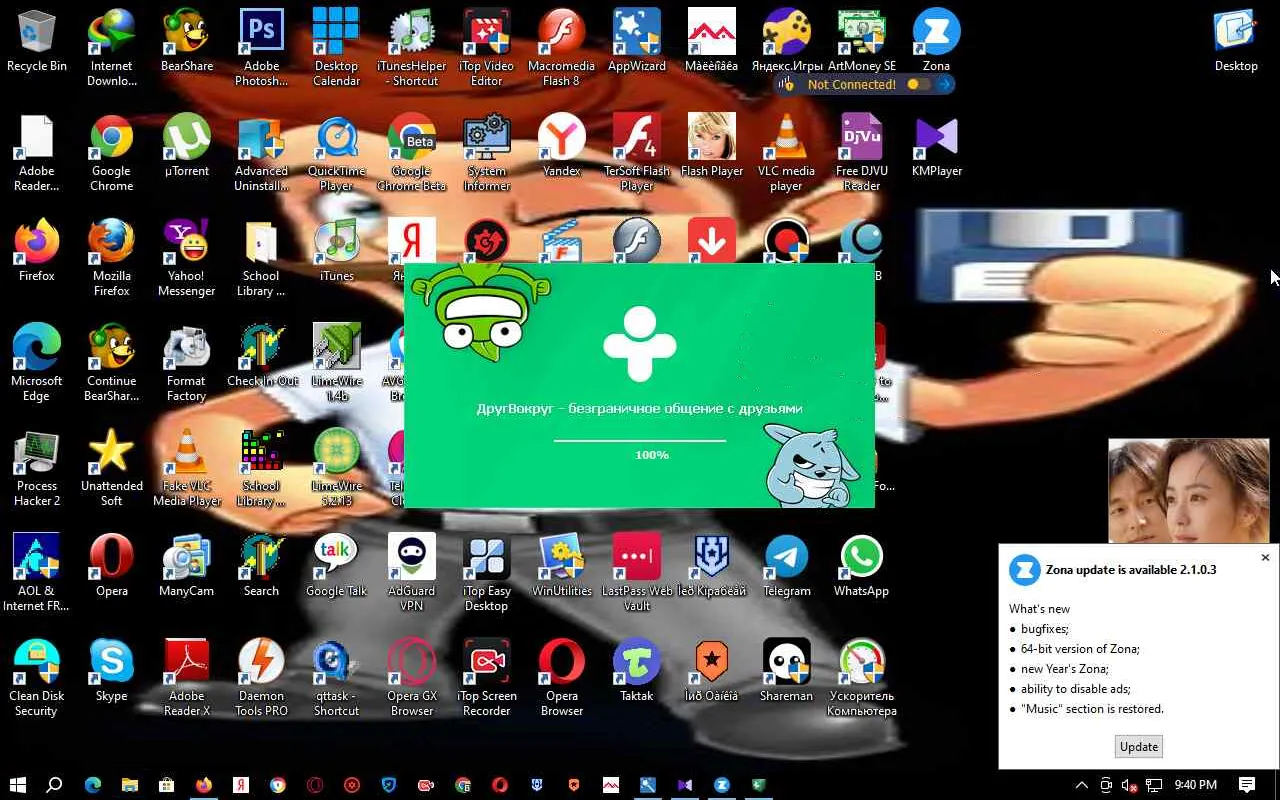
Task: Launch Skype desktop shortcut
Action: point(112,671)
